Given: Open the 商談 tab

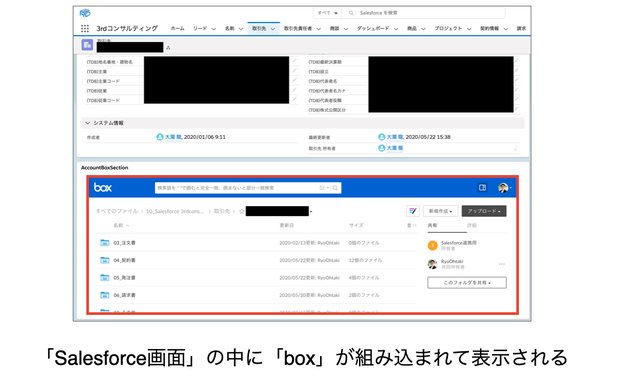Looking at the screenshot, I should pos(334,29).
